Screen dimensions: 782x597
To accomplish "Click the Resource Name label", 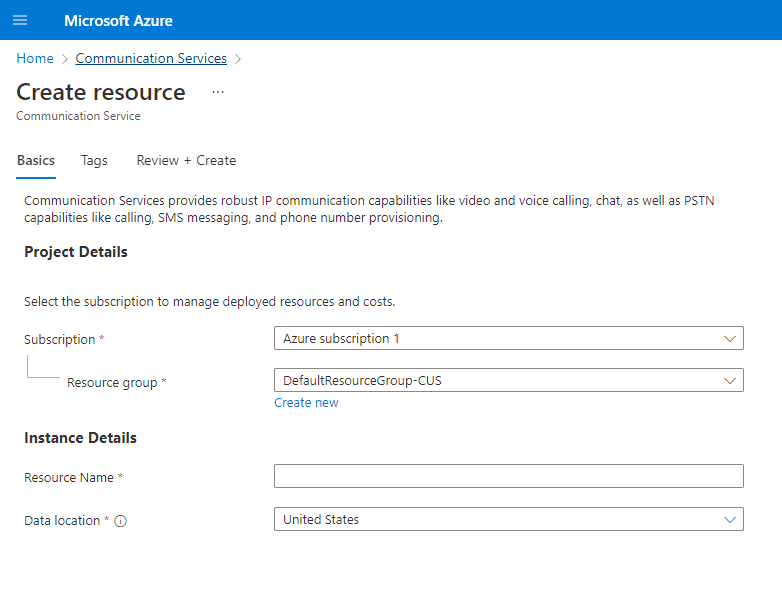I will (x=69, y=478).
